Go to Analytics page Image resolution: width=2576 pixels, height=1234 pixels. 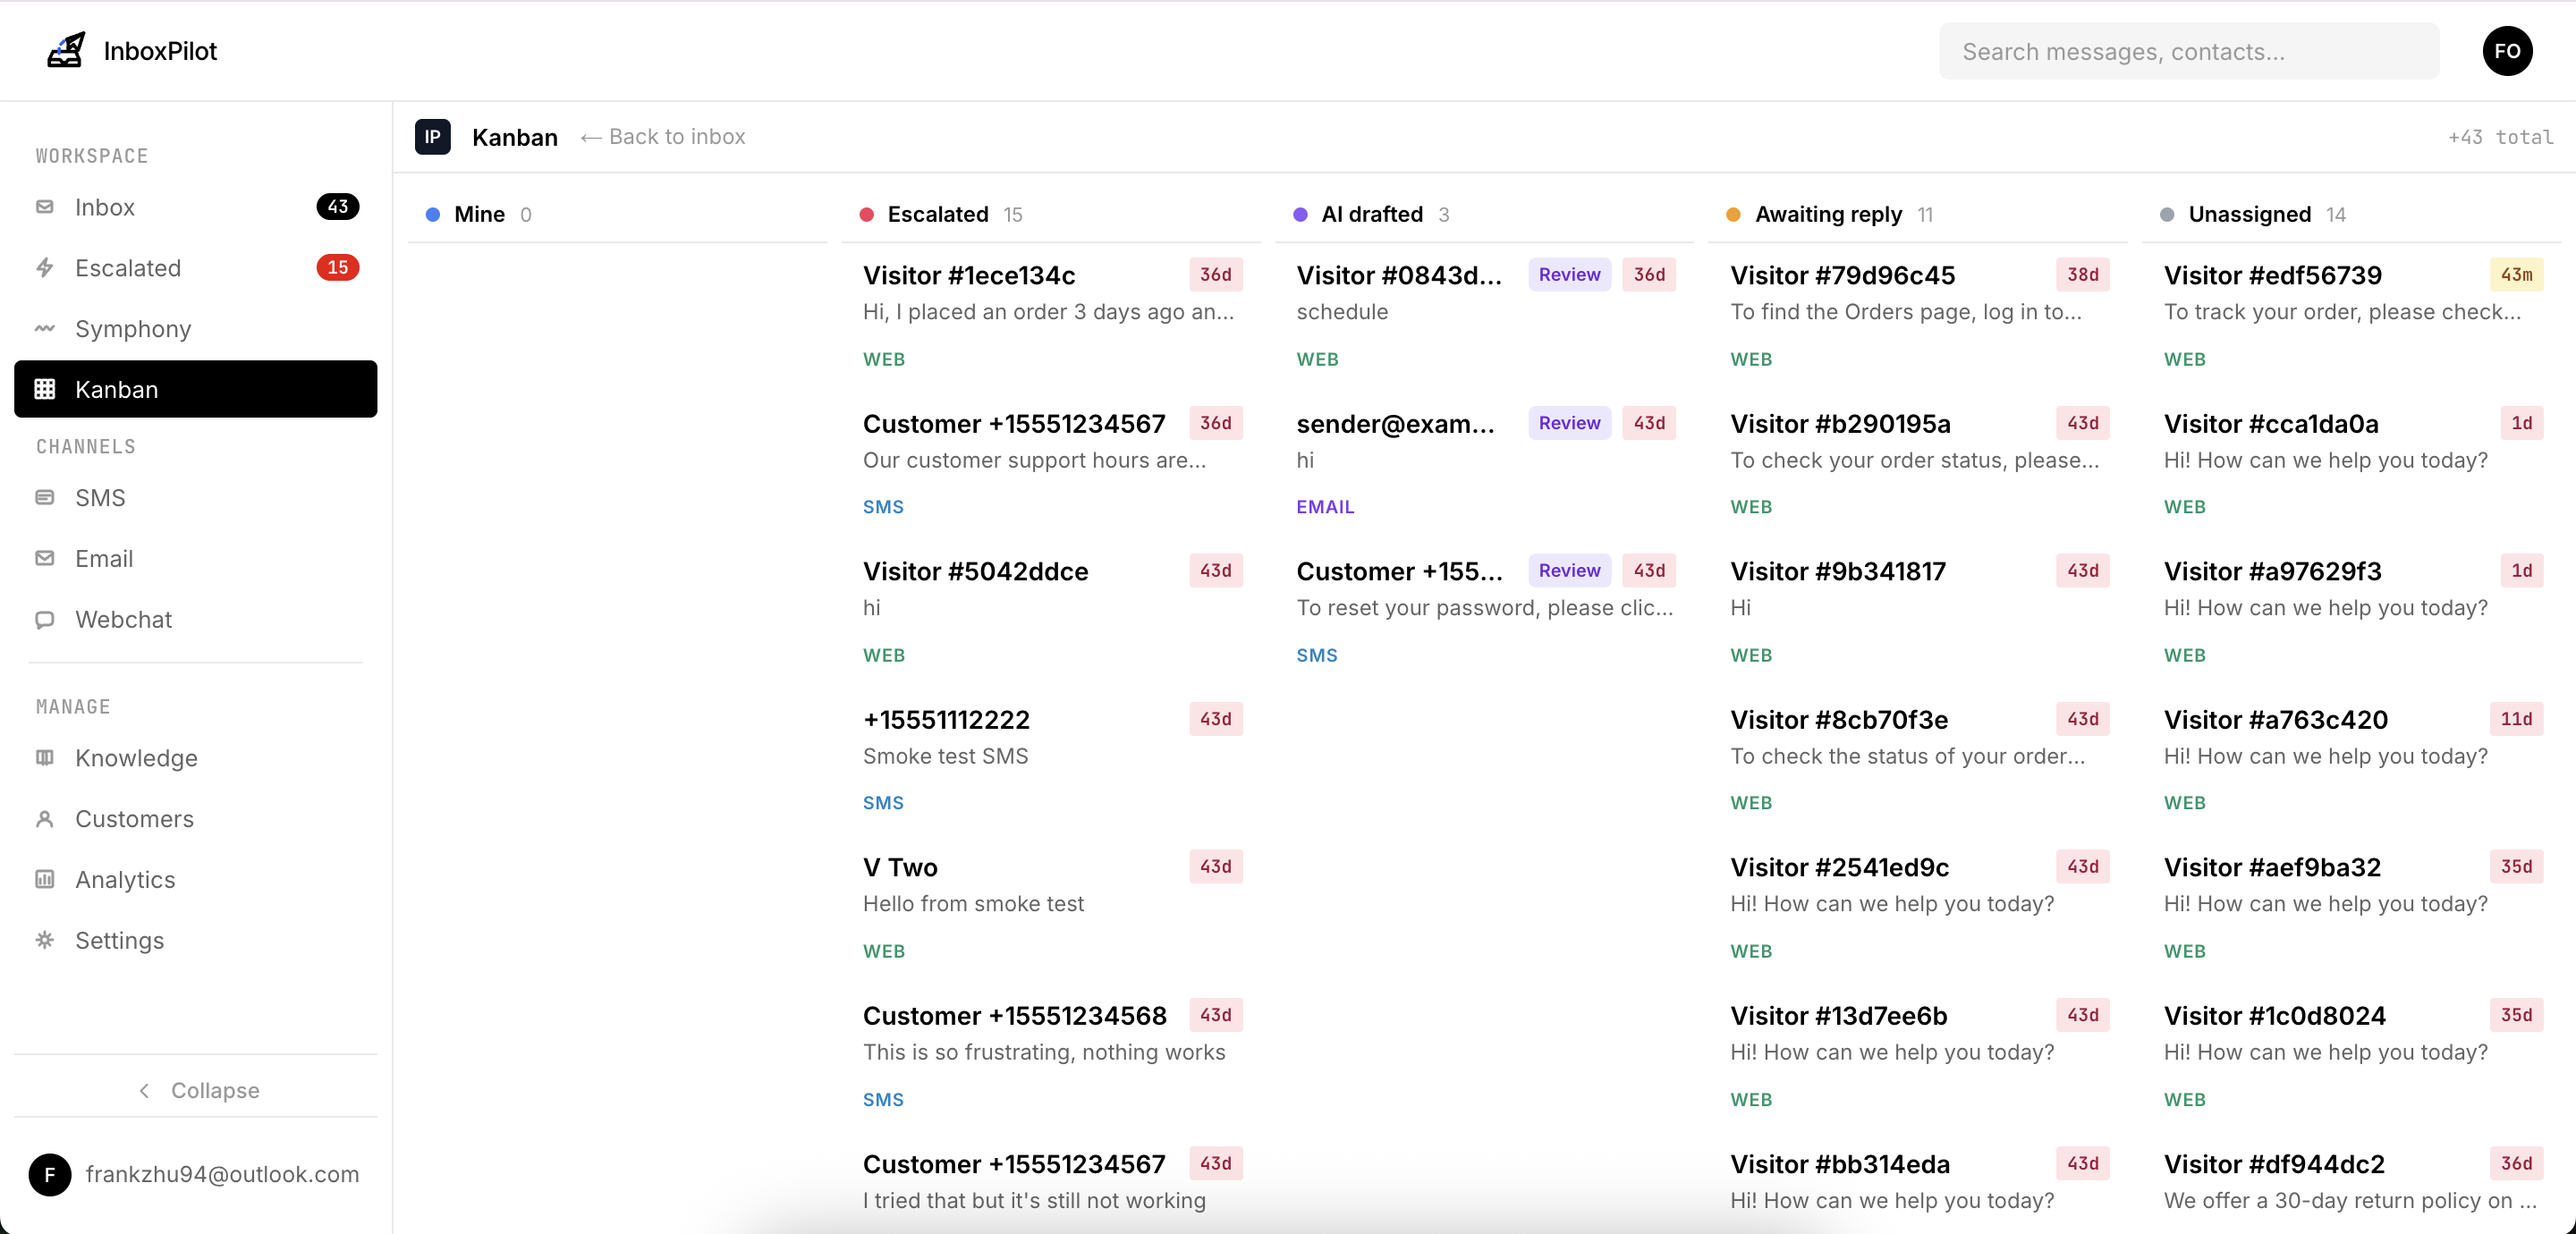(x=196, y=880)
